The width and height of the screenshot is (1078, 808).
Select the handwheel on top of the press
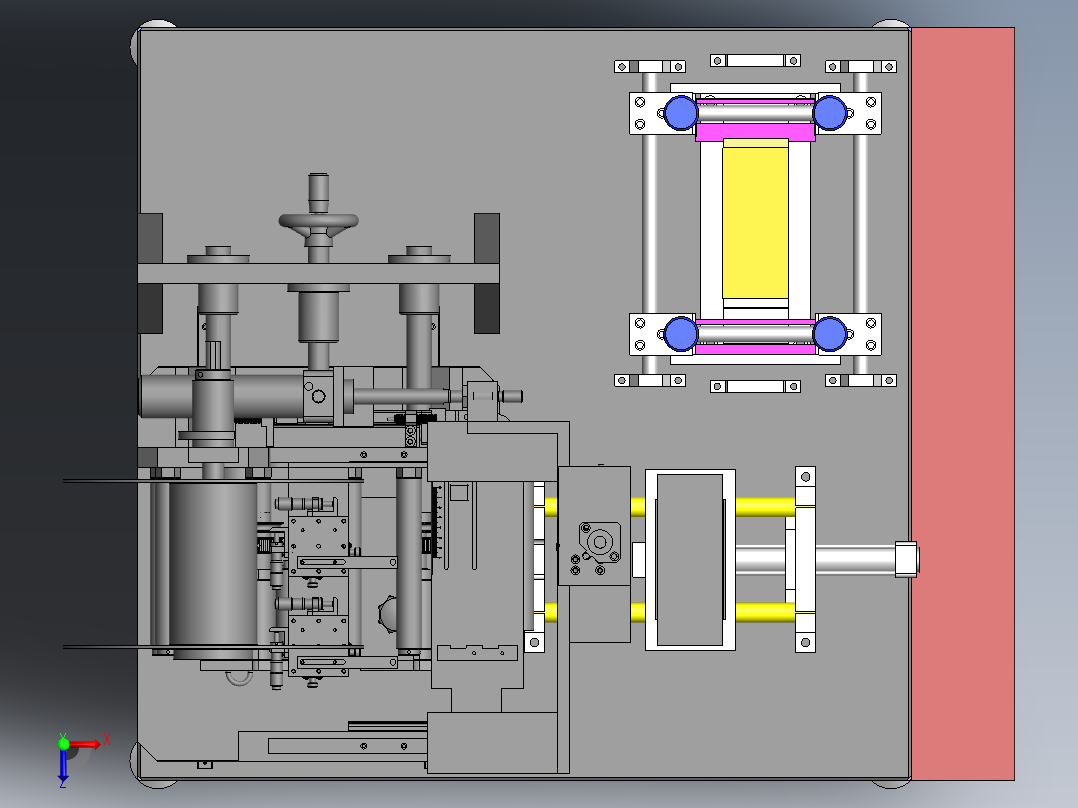click(x=318, y=221)
